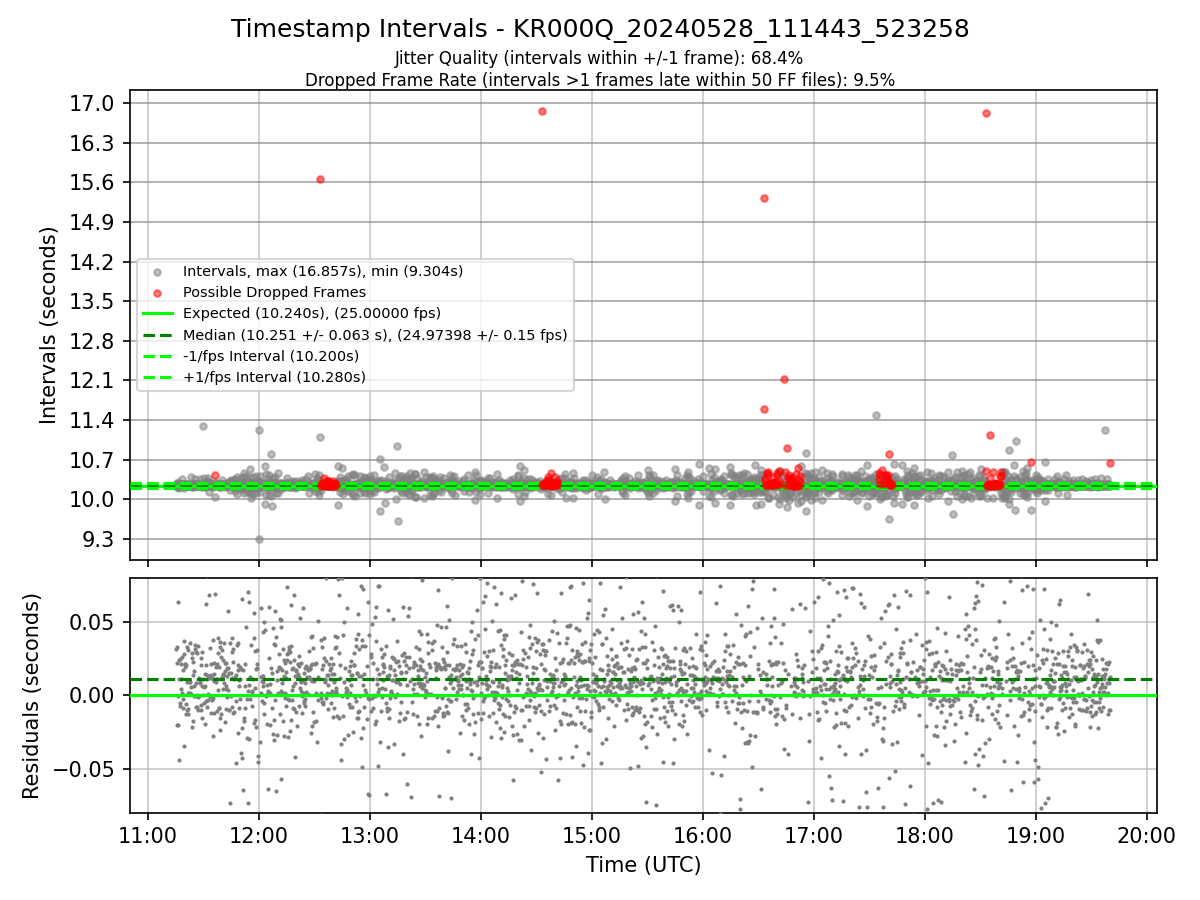Viewport: 1200px width, 900px height.
Task: Click the x-axis tick label '16:00'
Action: click(703, 834)
